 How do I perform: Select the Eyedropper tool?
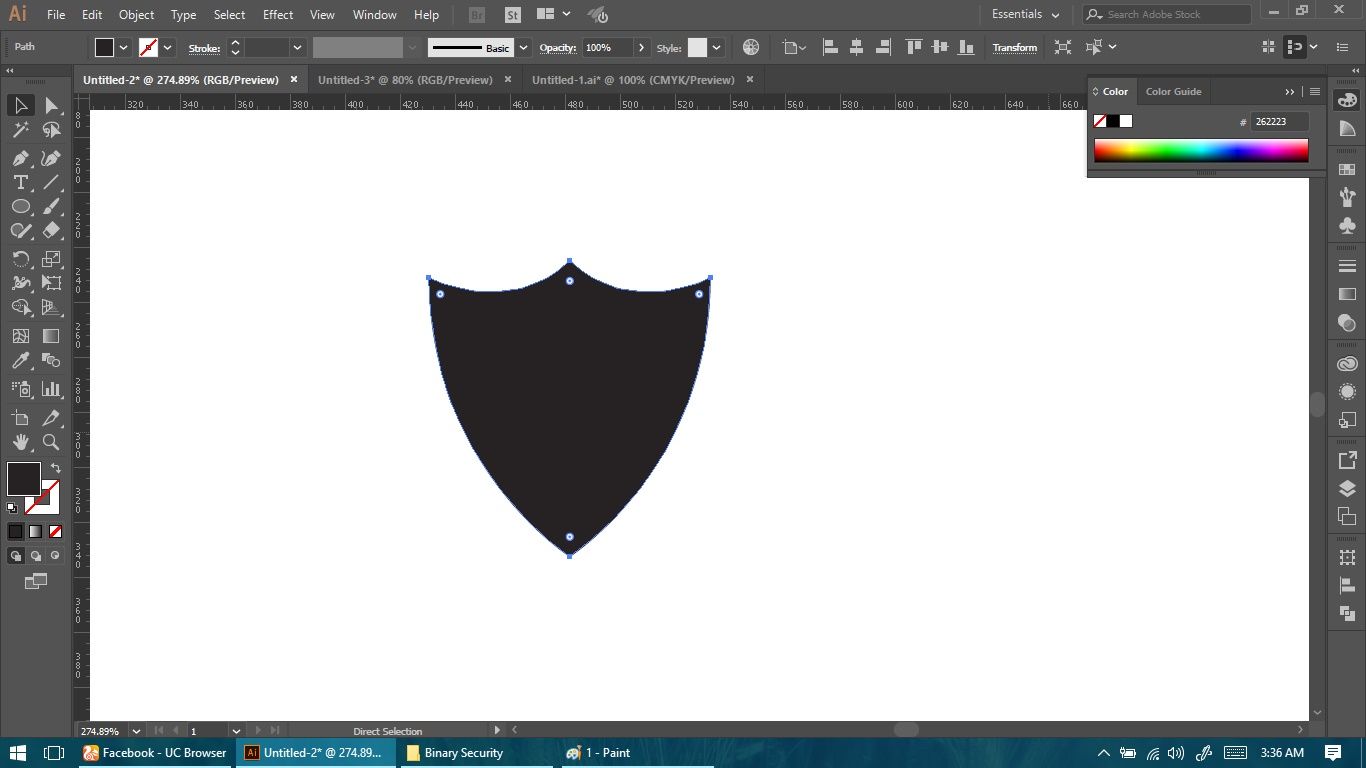pos(20,360)
